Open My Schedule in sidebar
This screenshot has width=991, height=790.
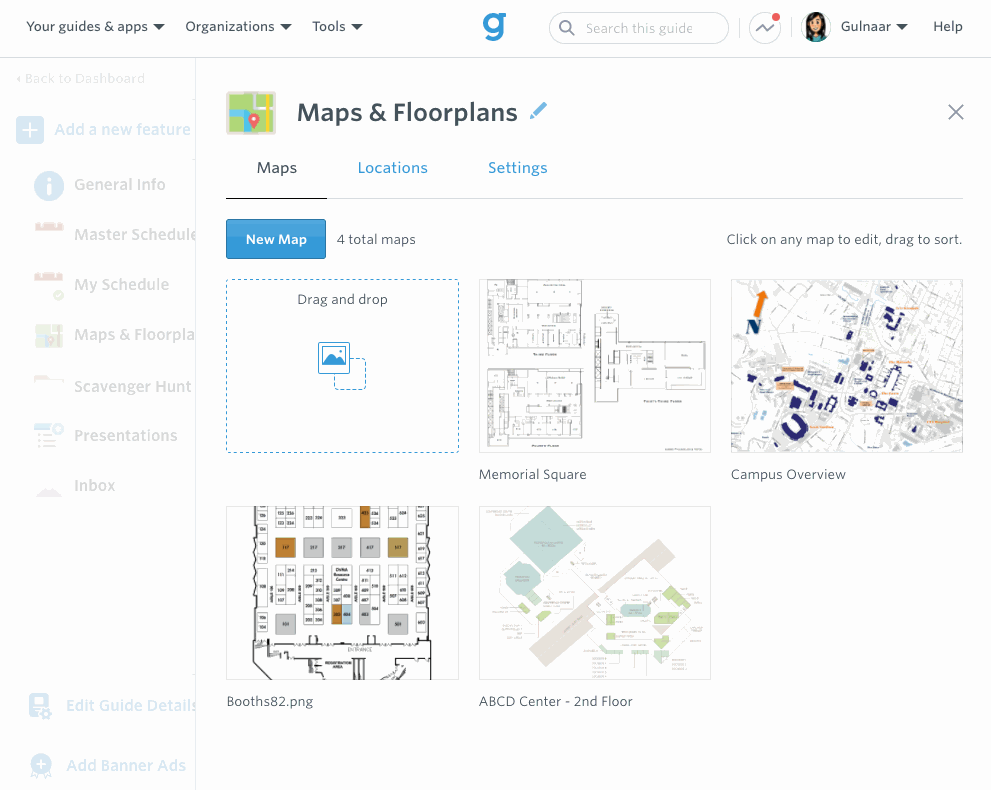122,284
